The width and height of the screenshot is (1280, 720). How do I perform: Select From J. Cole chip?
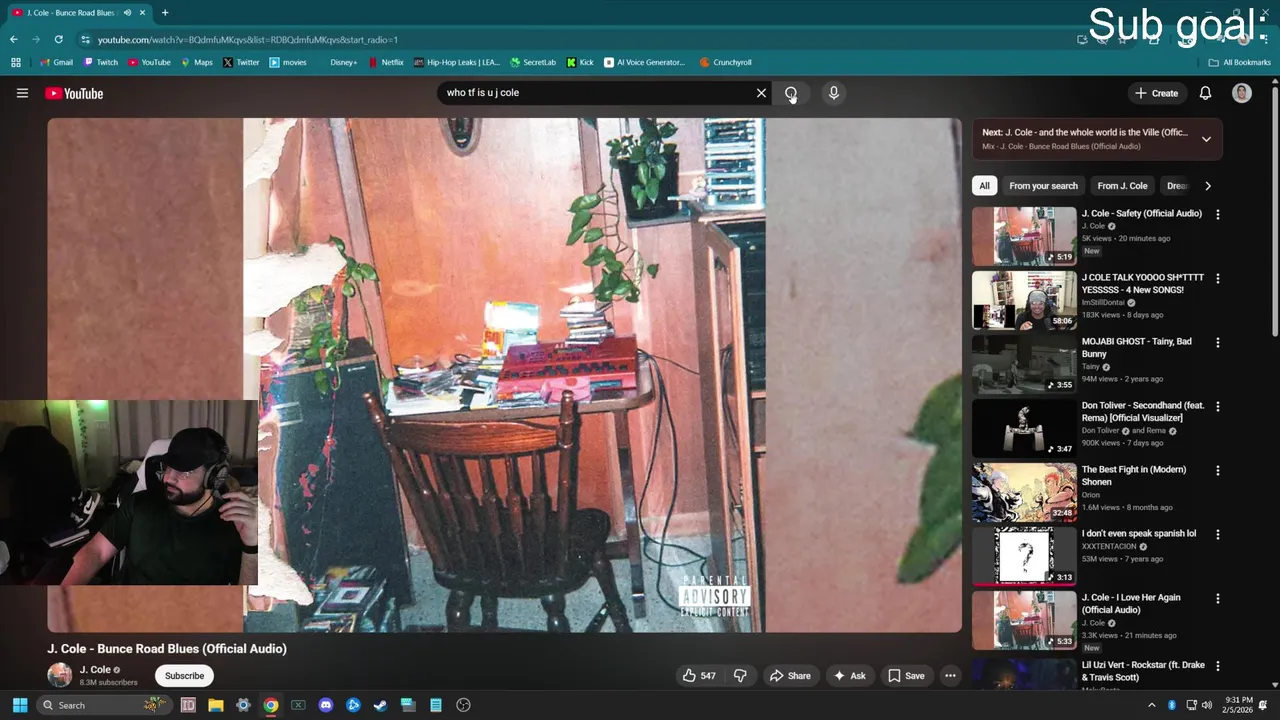tap(1122, 186)
